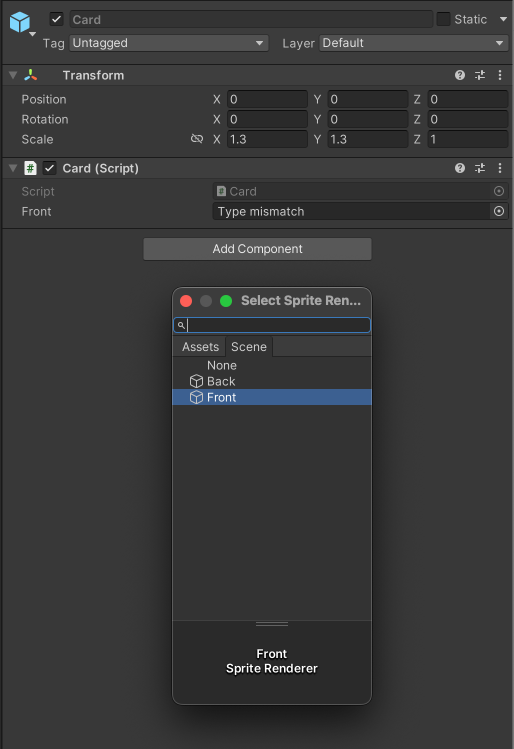Open Transform component three-dot menu
Image resolution: width=514 pixels, height=749 pixels.
(500, 75)
